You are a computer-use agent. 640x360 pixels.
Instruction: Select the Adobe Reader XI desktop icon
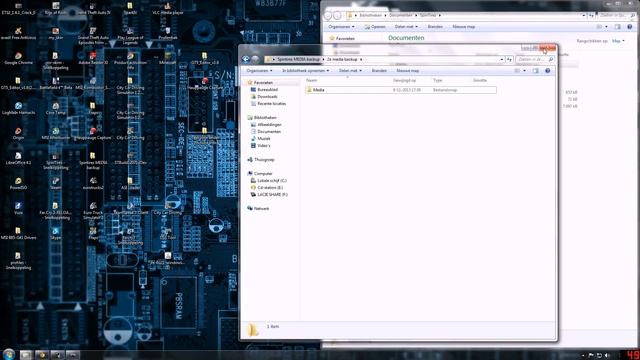pos(93,58)
